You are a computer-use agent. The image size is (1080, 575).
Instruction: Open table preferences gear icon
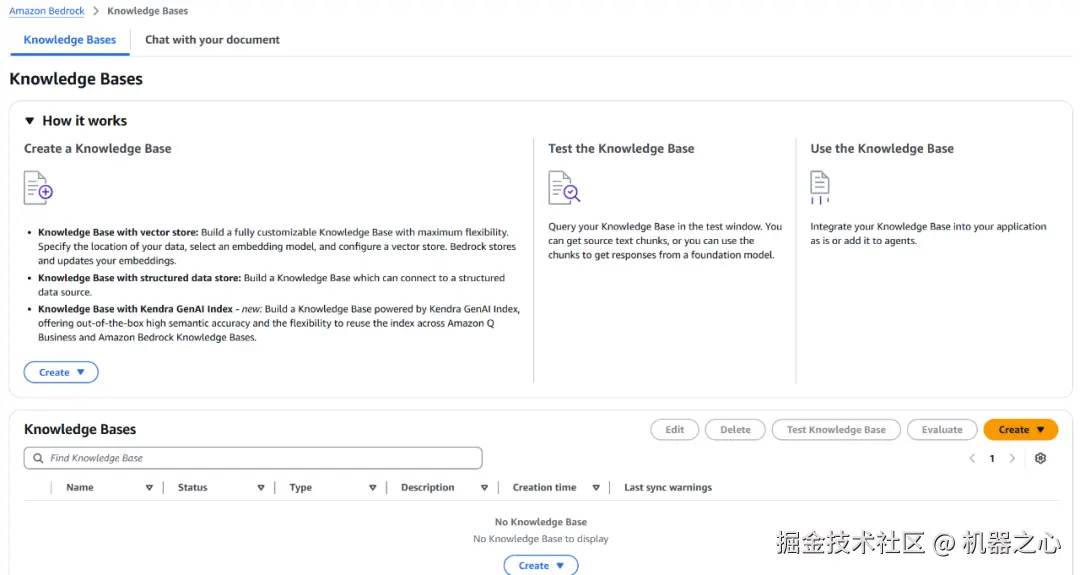pos(1040,458)
